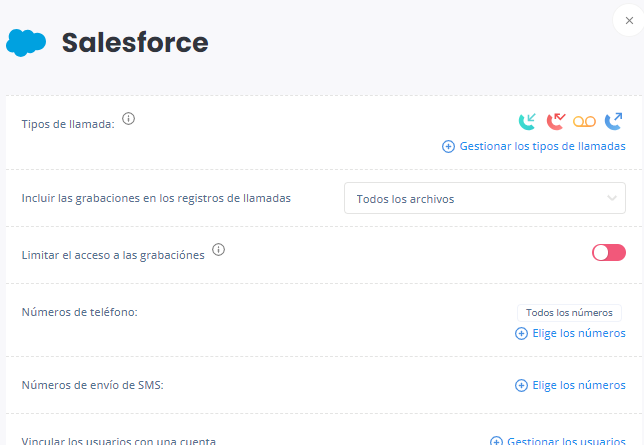
Task: Select the incoming call type icon
Action: pyautogui.click(x=527, y=122)
